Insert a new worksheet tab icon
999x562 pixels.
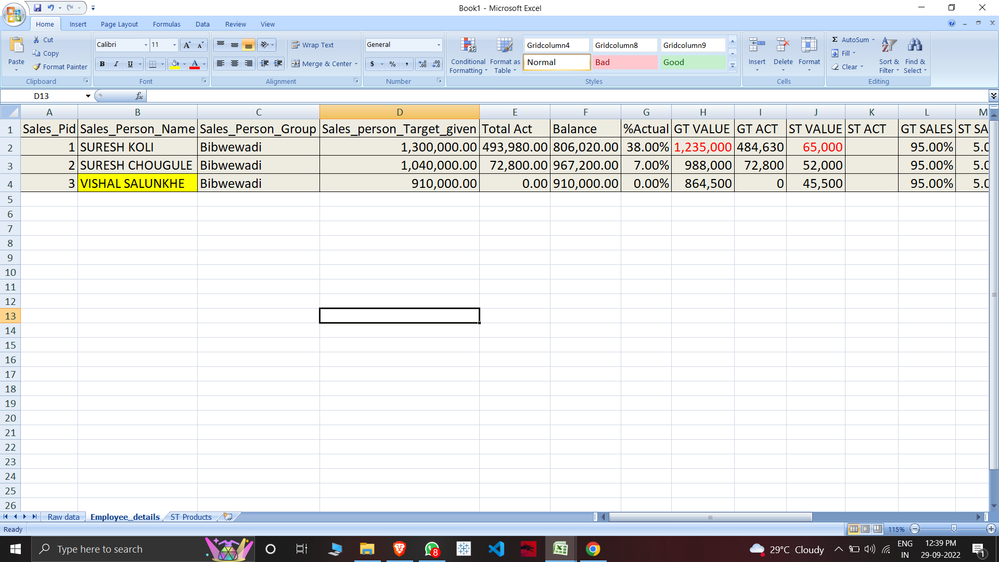pos(227,517)
